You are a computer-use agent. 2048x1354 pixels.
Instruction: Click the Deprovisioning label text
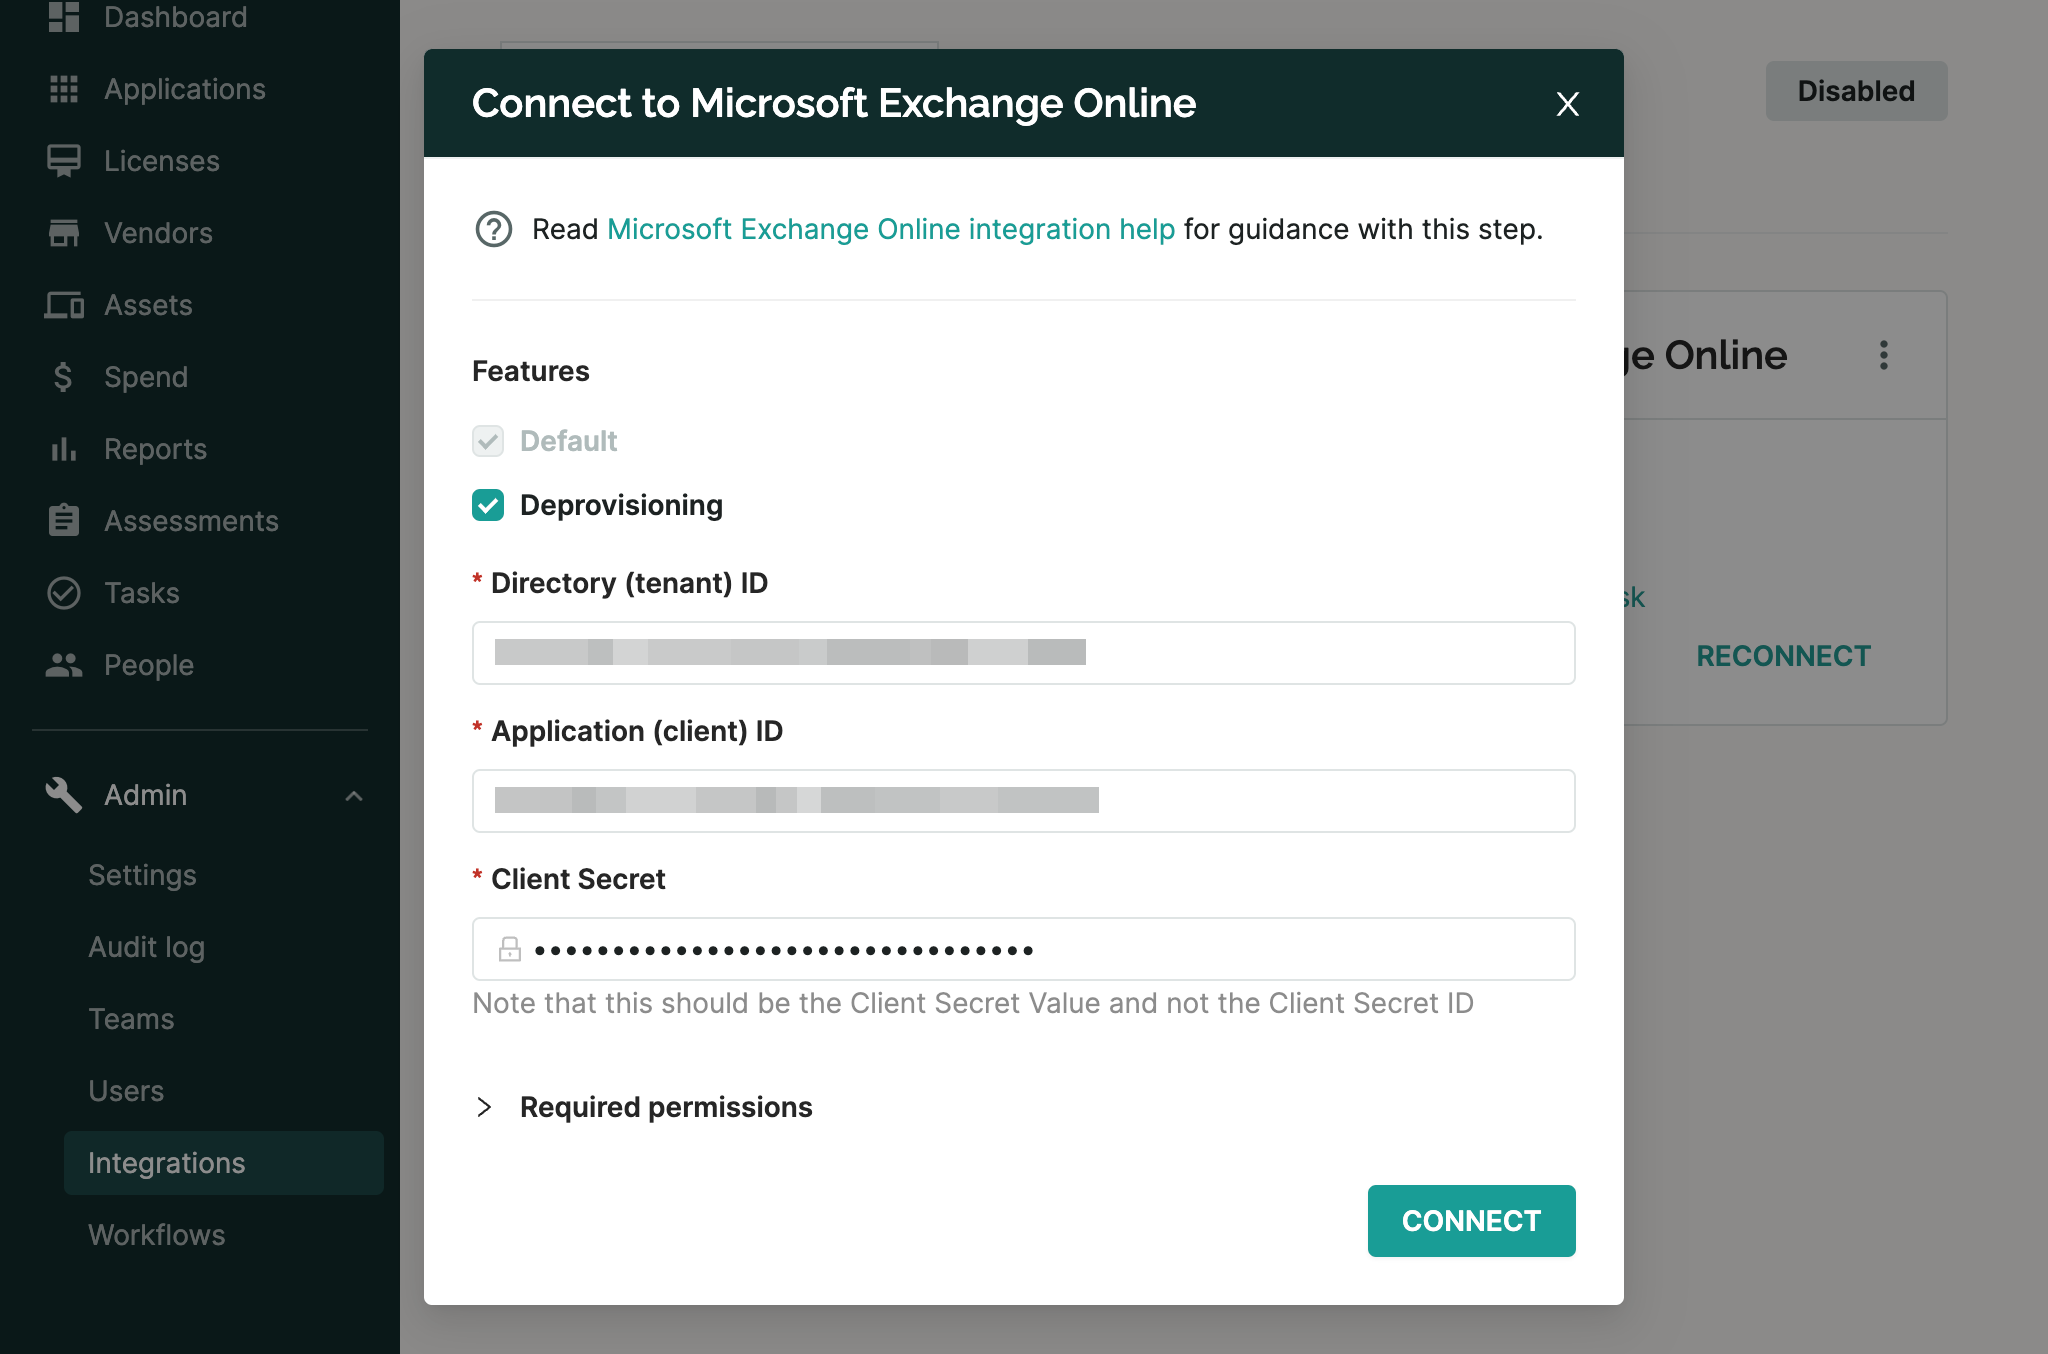pos(621,505)
